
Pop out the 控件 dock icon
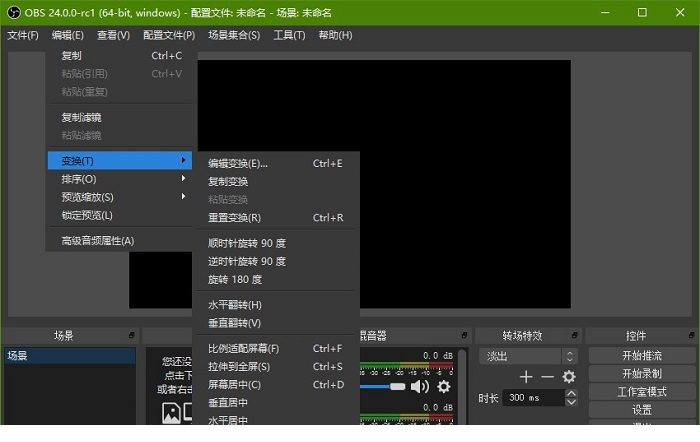click(692, 335)
